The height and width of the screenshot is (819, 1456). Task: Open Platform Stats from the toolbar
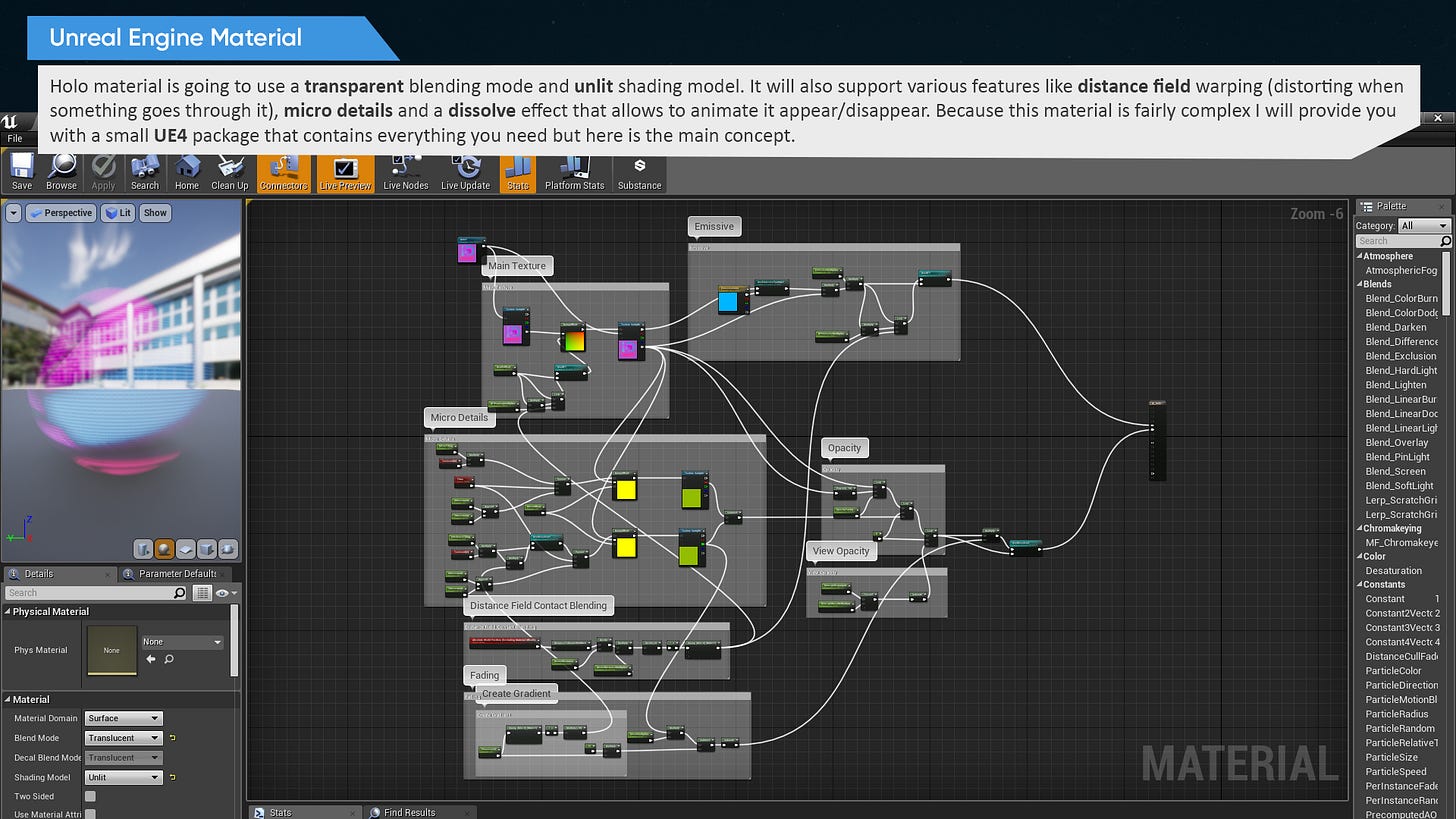(574, 172)
